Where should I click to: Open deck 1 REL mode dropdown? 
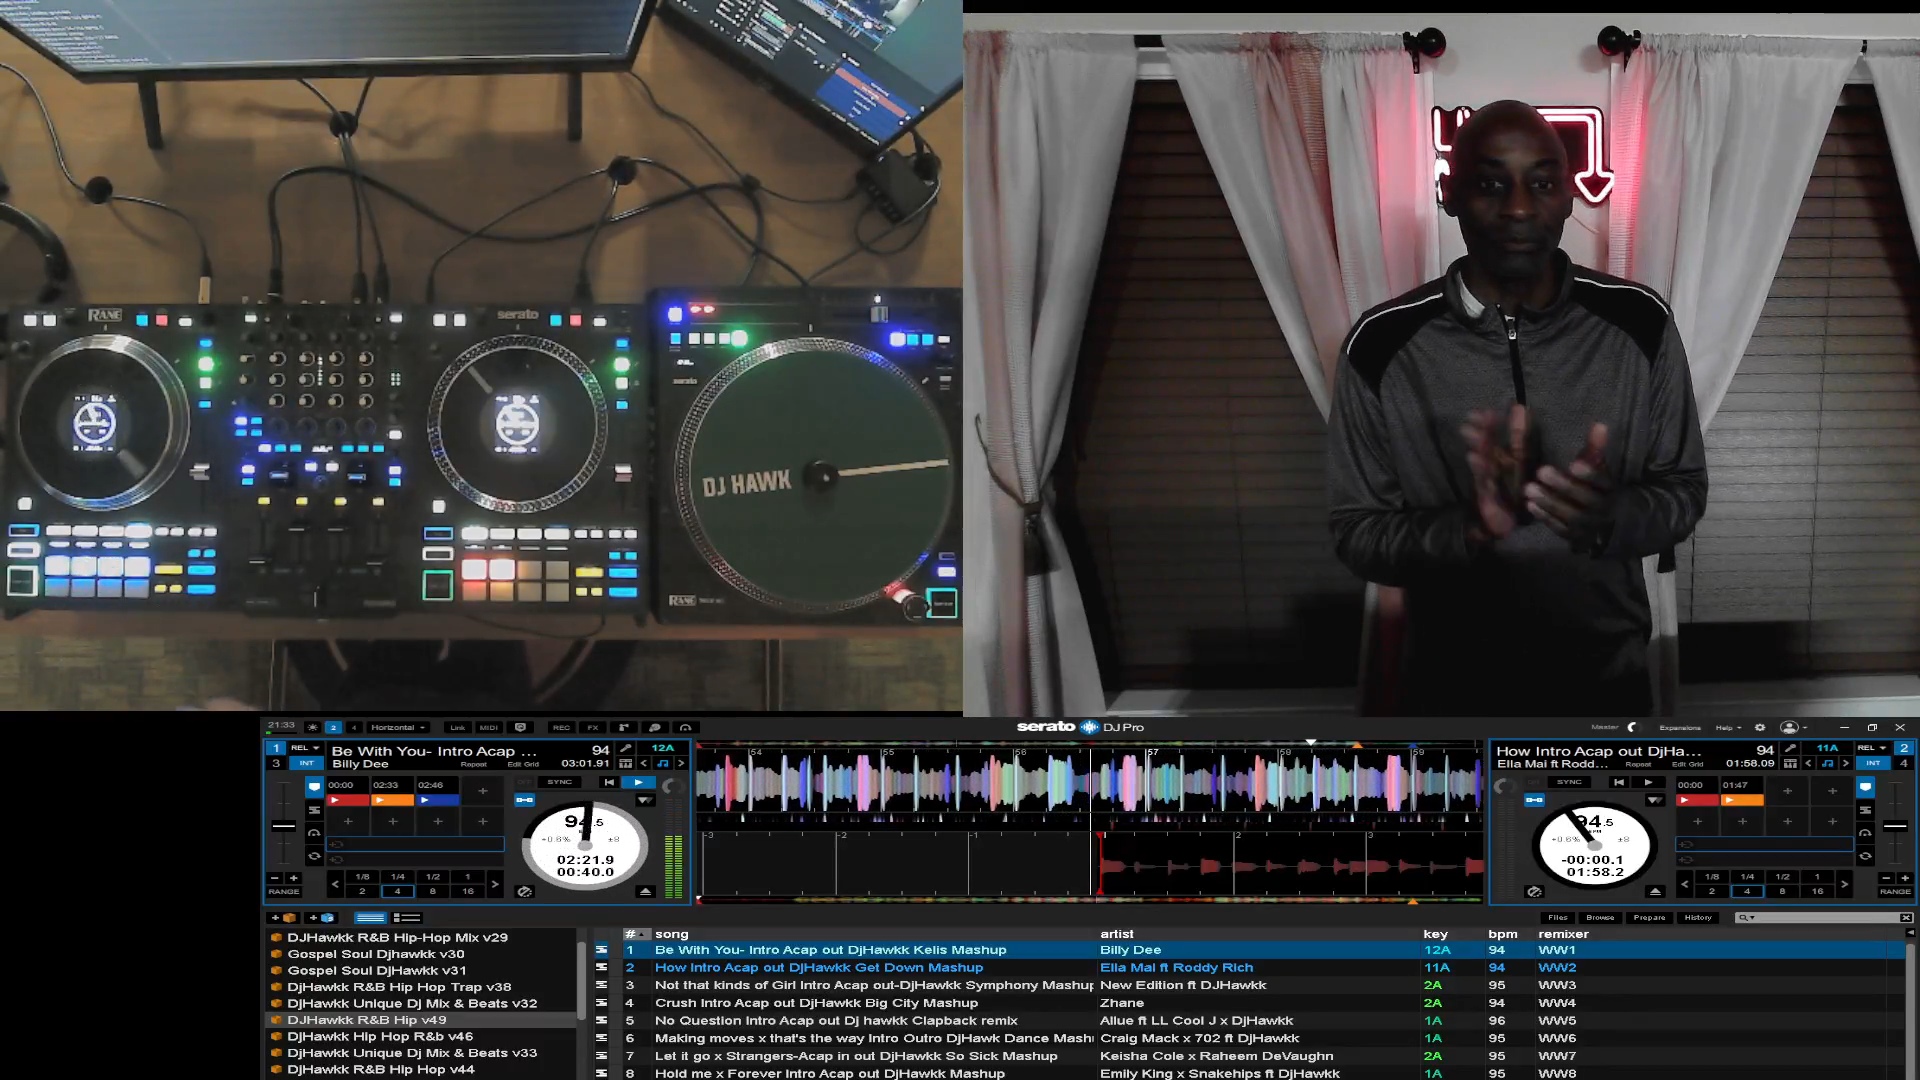[305, 748]
